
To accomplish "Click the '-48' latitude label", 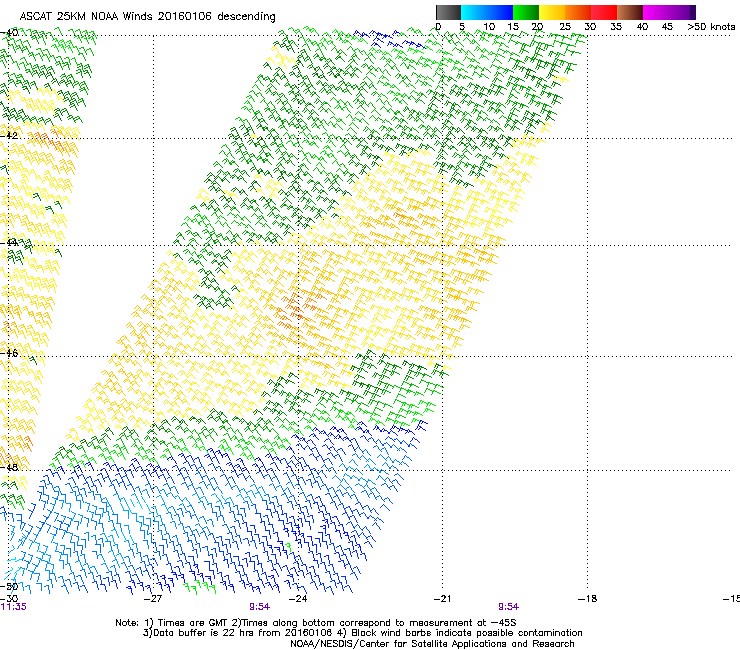I will tap(9, 467).
